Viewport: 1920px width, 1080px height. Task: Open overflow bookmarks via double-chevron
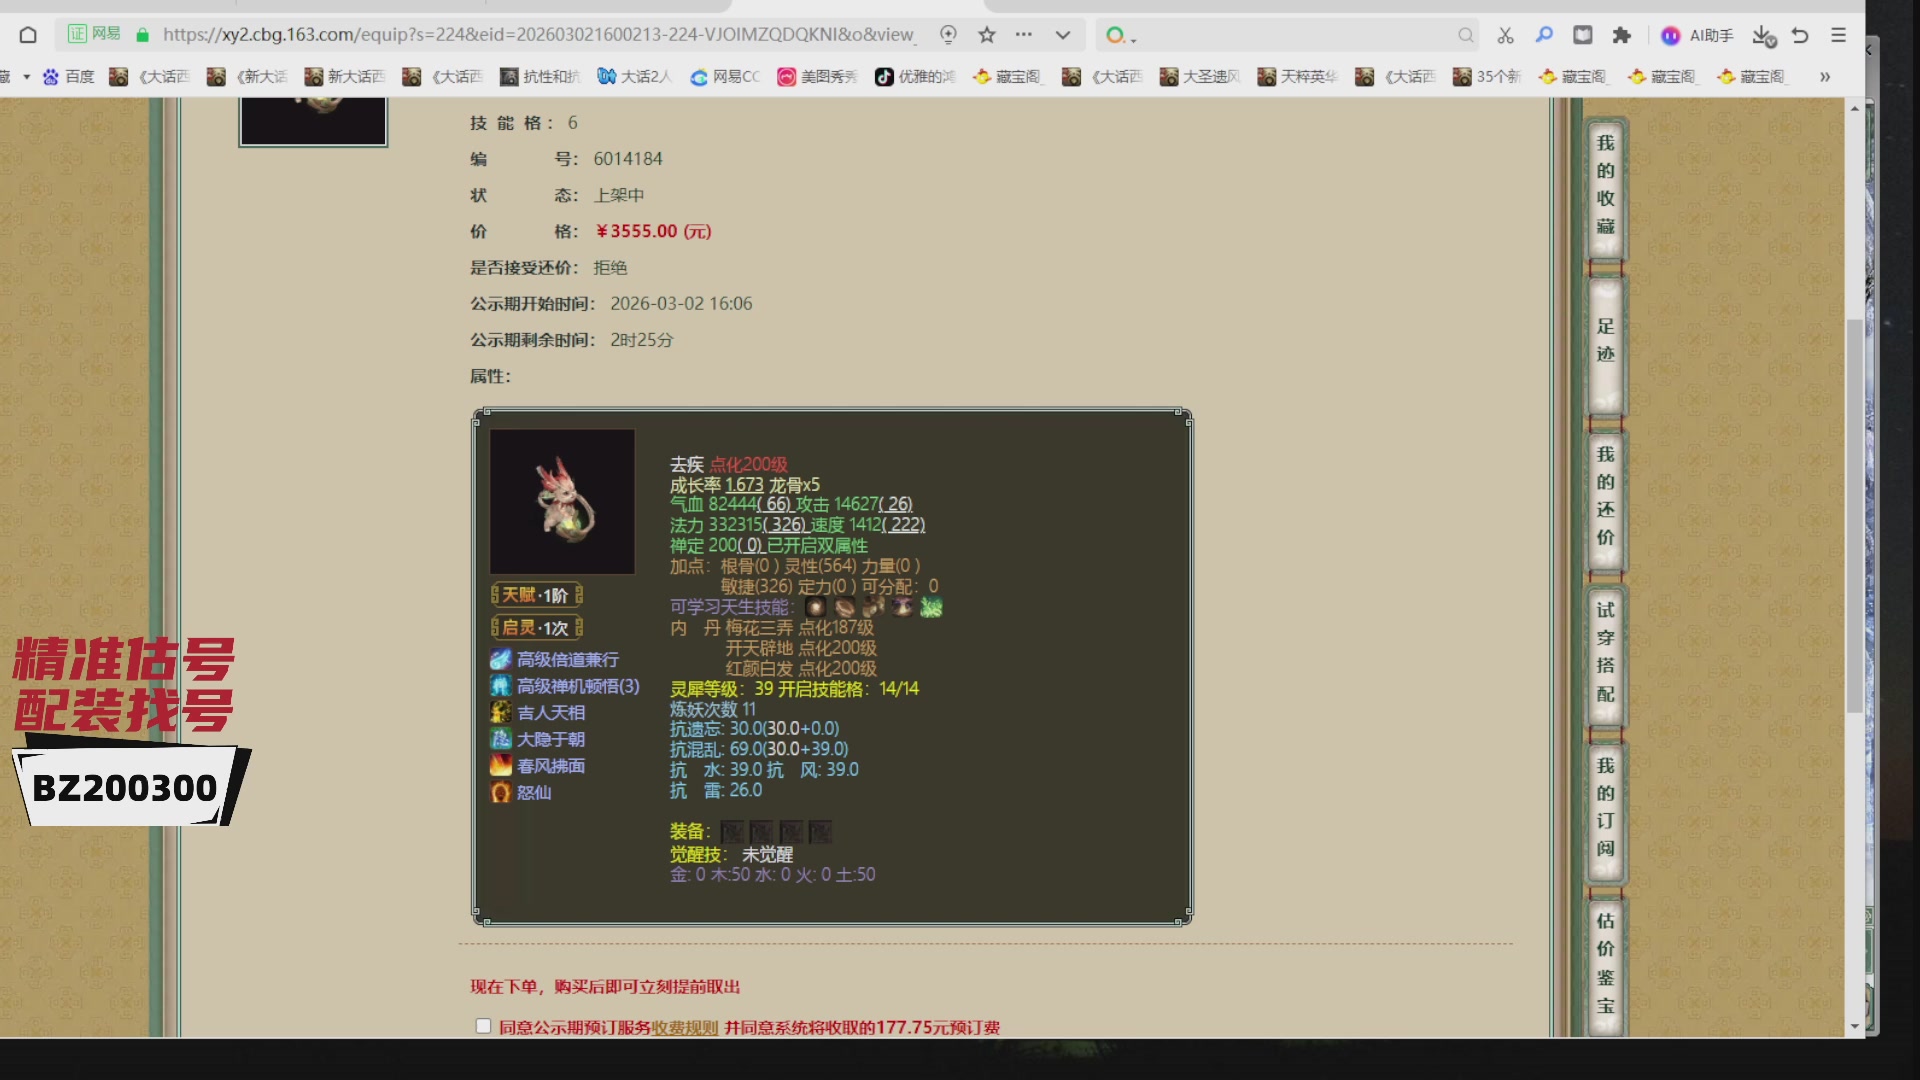pyautogui.click(x=1826, y=76)
